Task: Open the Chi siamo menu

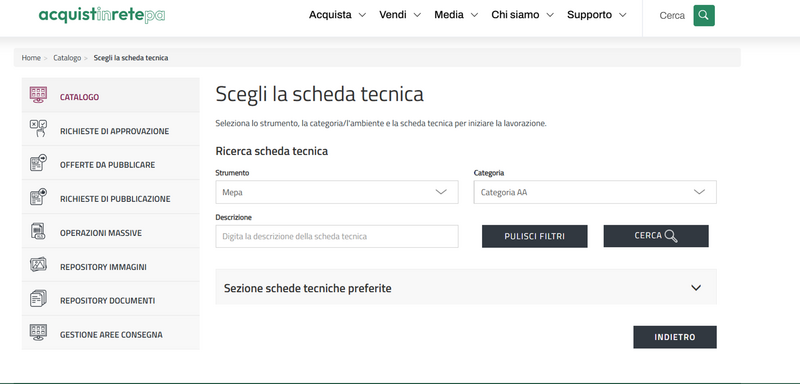Action: click(x=522, y=15)
